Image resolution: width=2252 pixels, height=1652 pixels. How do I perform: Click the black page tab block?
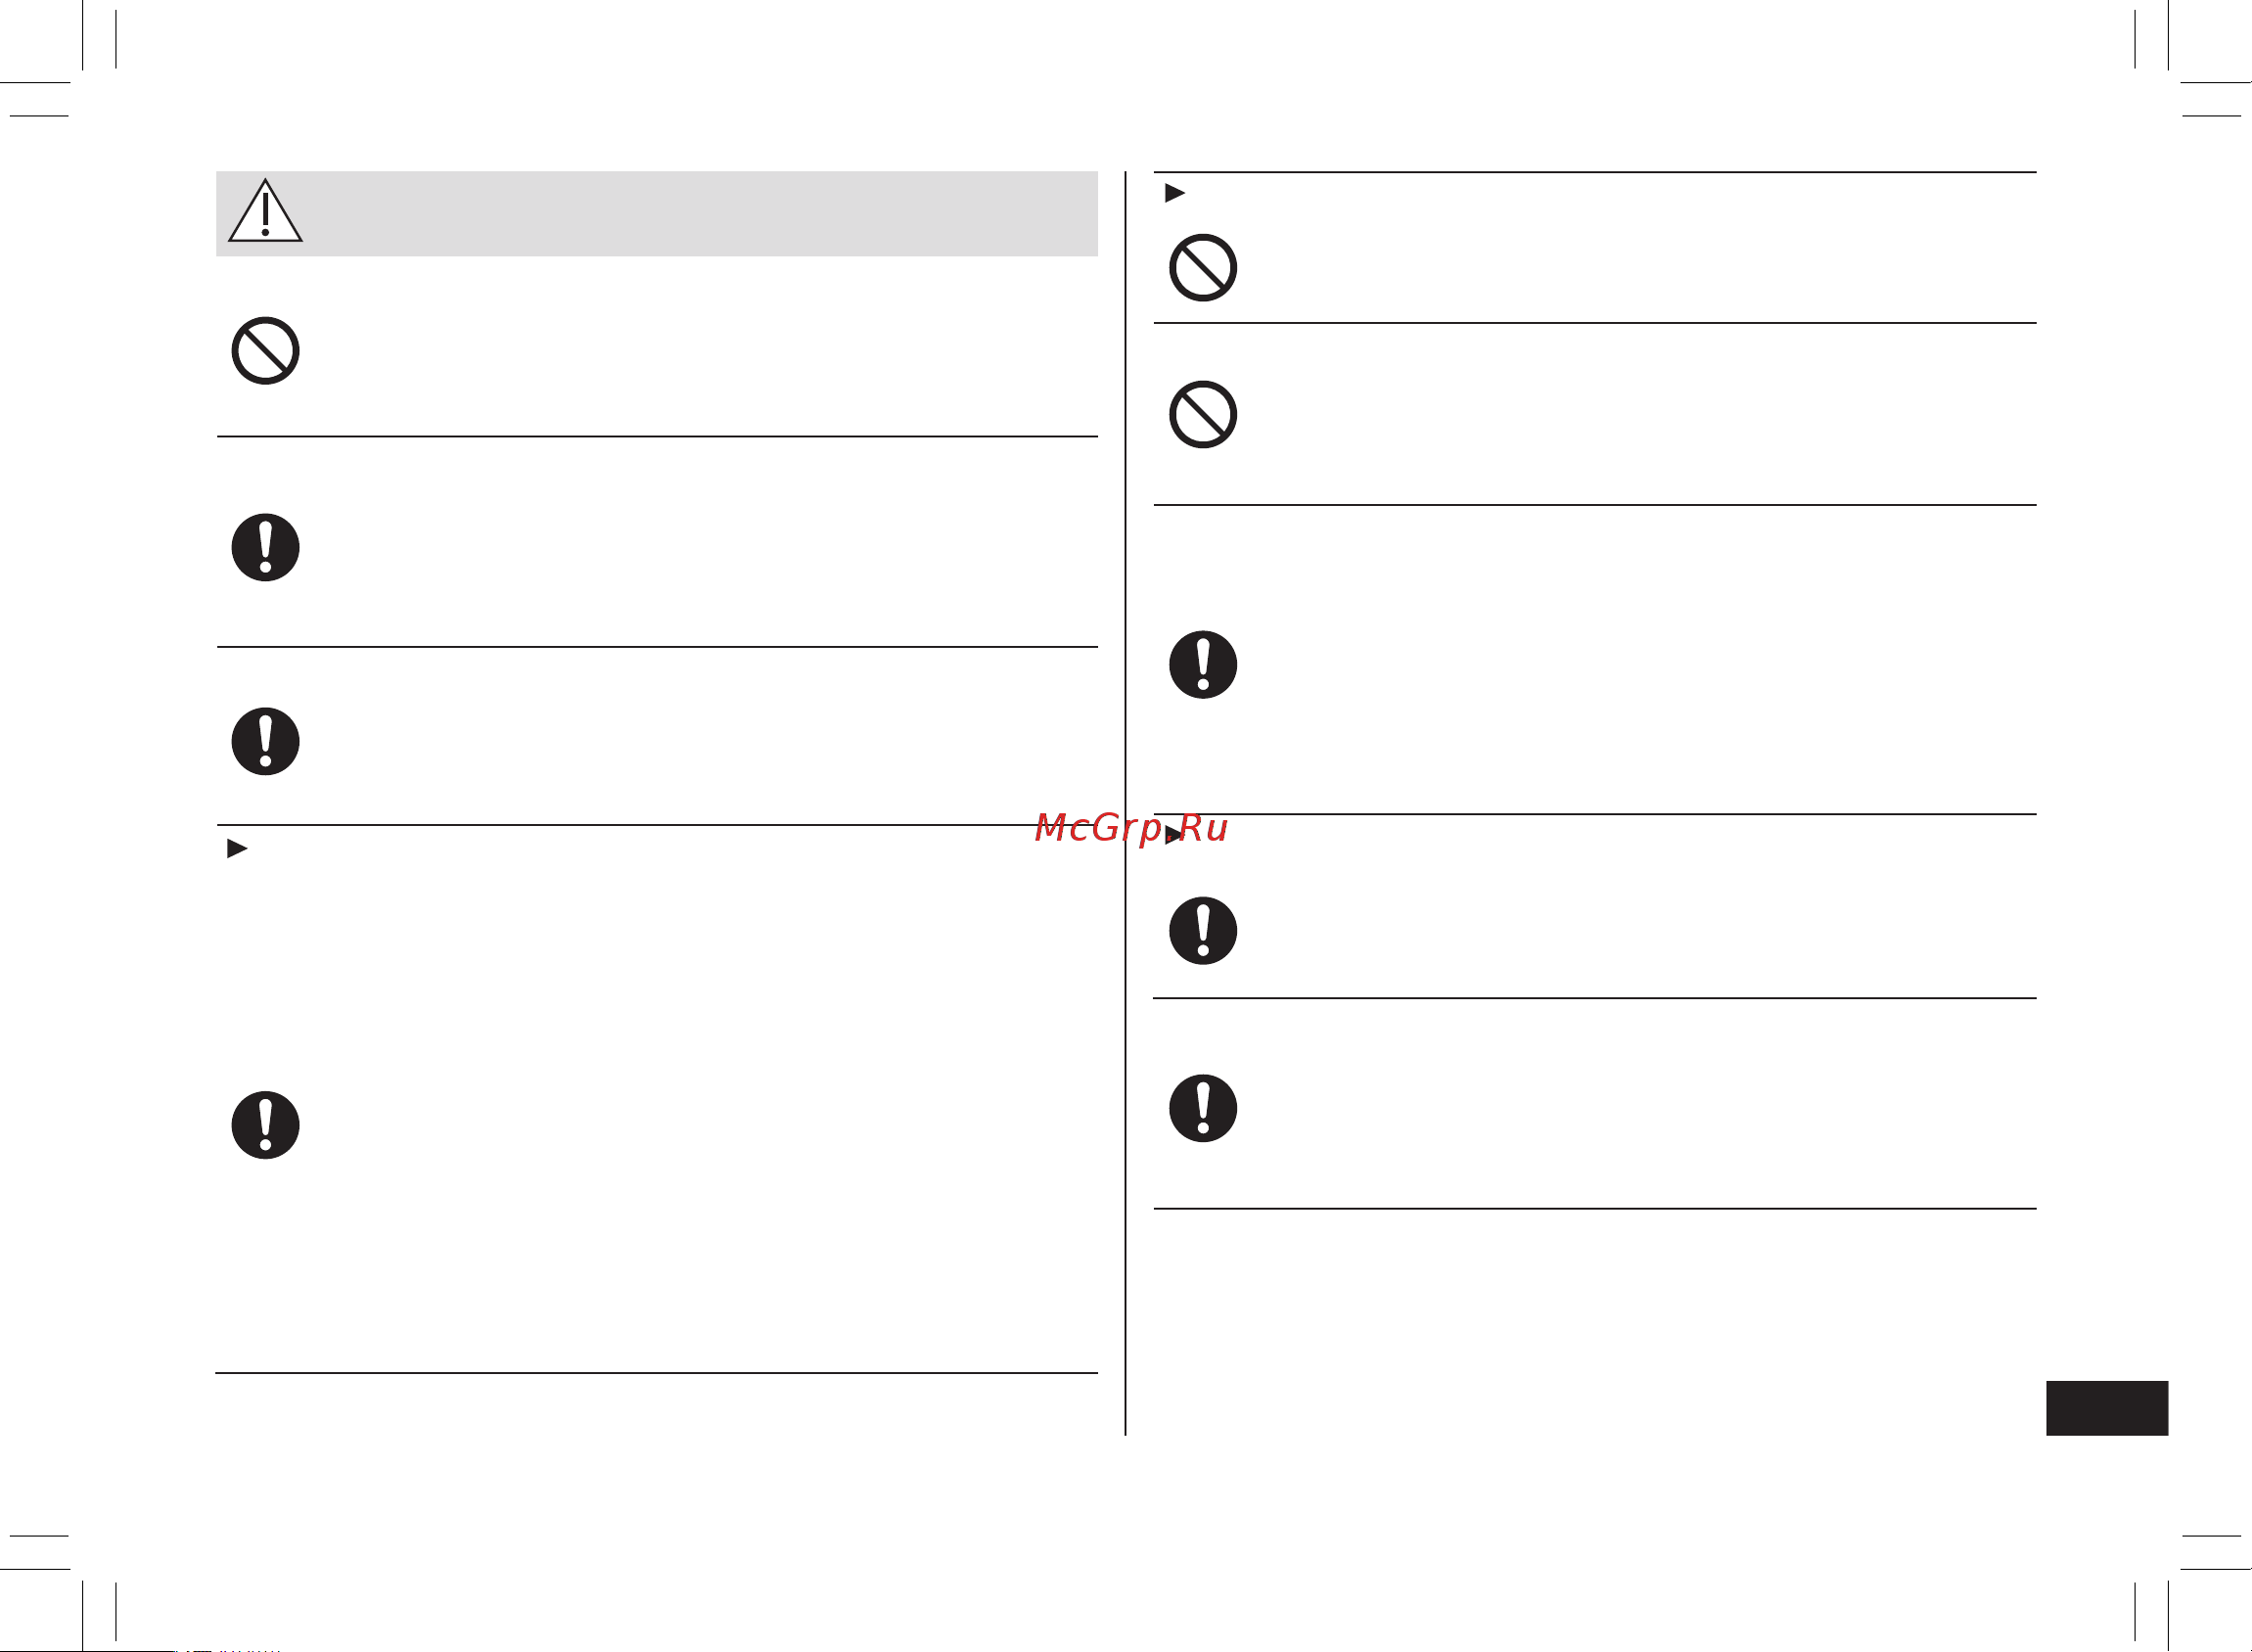2107,1408
